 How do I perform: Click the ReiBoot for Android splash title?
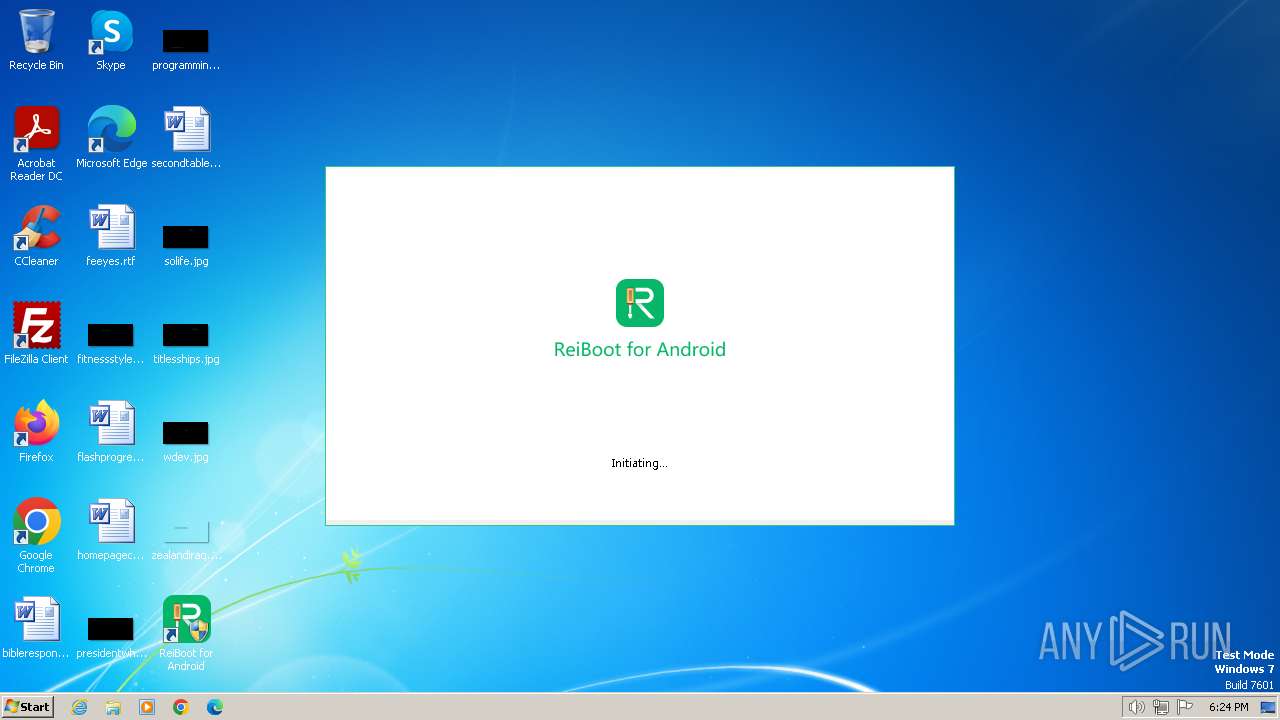(x=640, y=349)
